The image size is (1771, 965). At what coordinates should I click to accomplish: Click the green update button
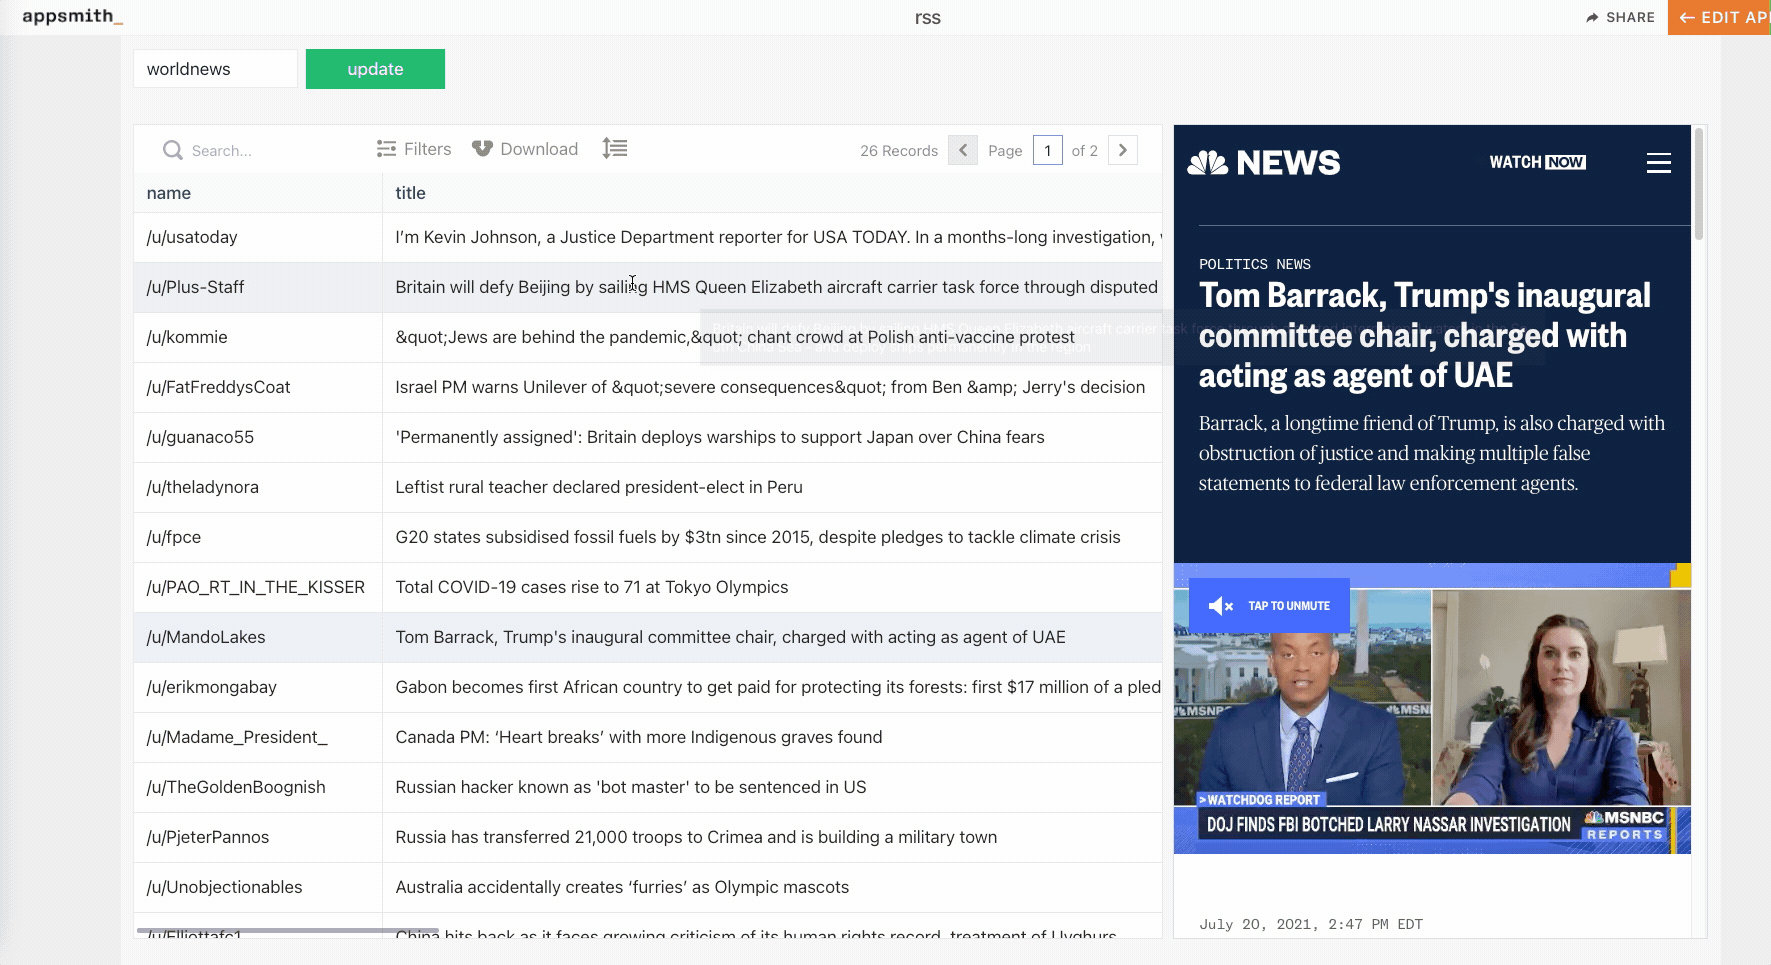[x=375, y=69]
